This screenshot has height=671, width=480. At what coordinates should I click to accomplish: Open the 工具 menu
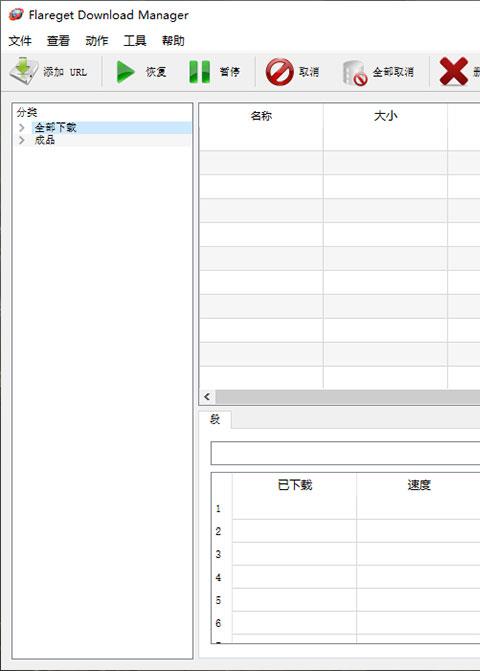pos(135,41)
